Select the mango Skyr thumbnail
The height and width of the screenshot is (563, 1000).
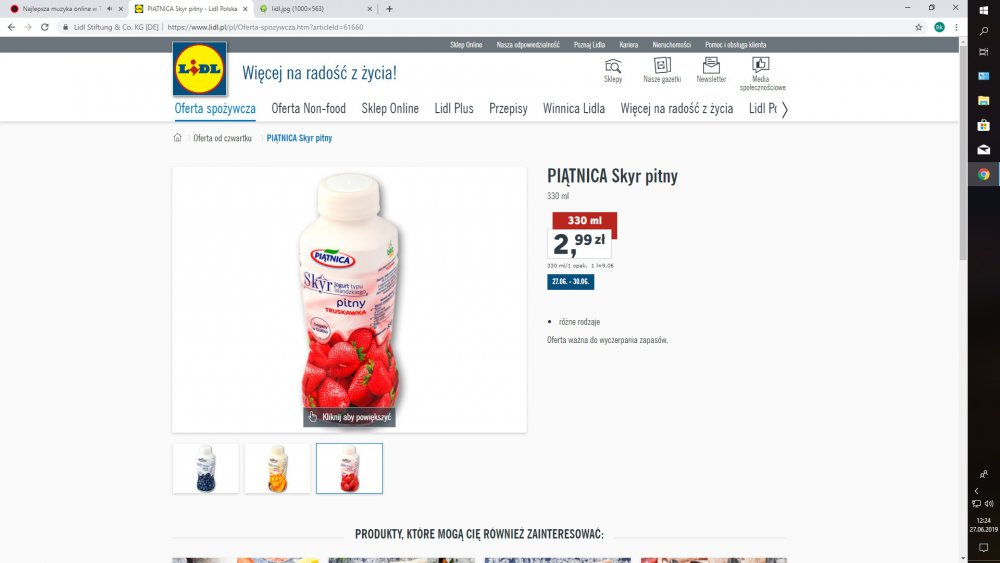[x=277, y=469]
